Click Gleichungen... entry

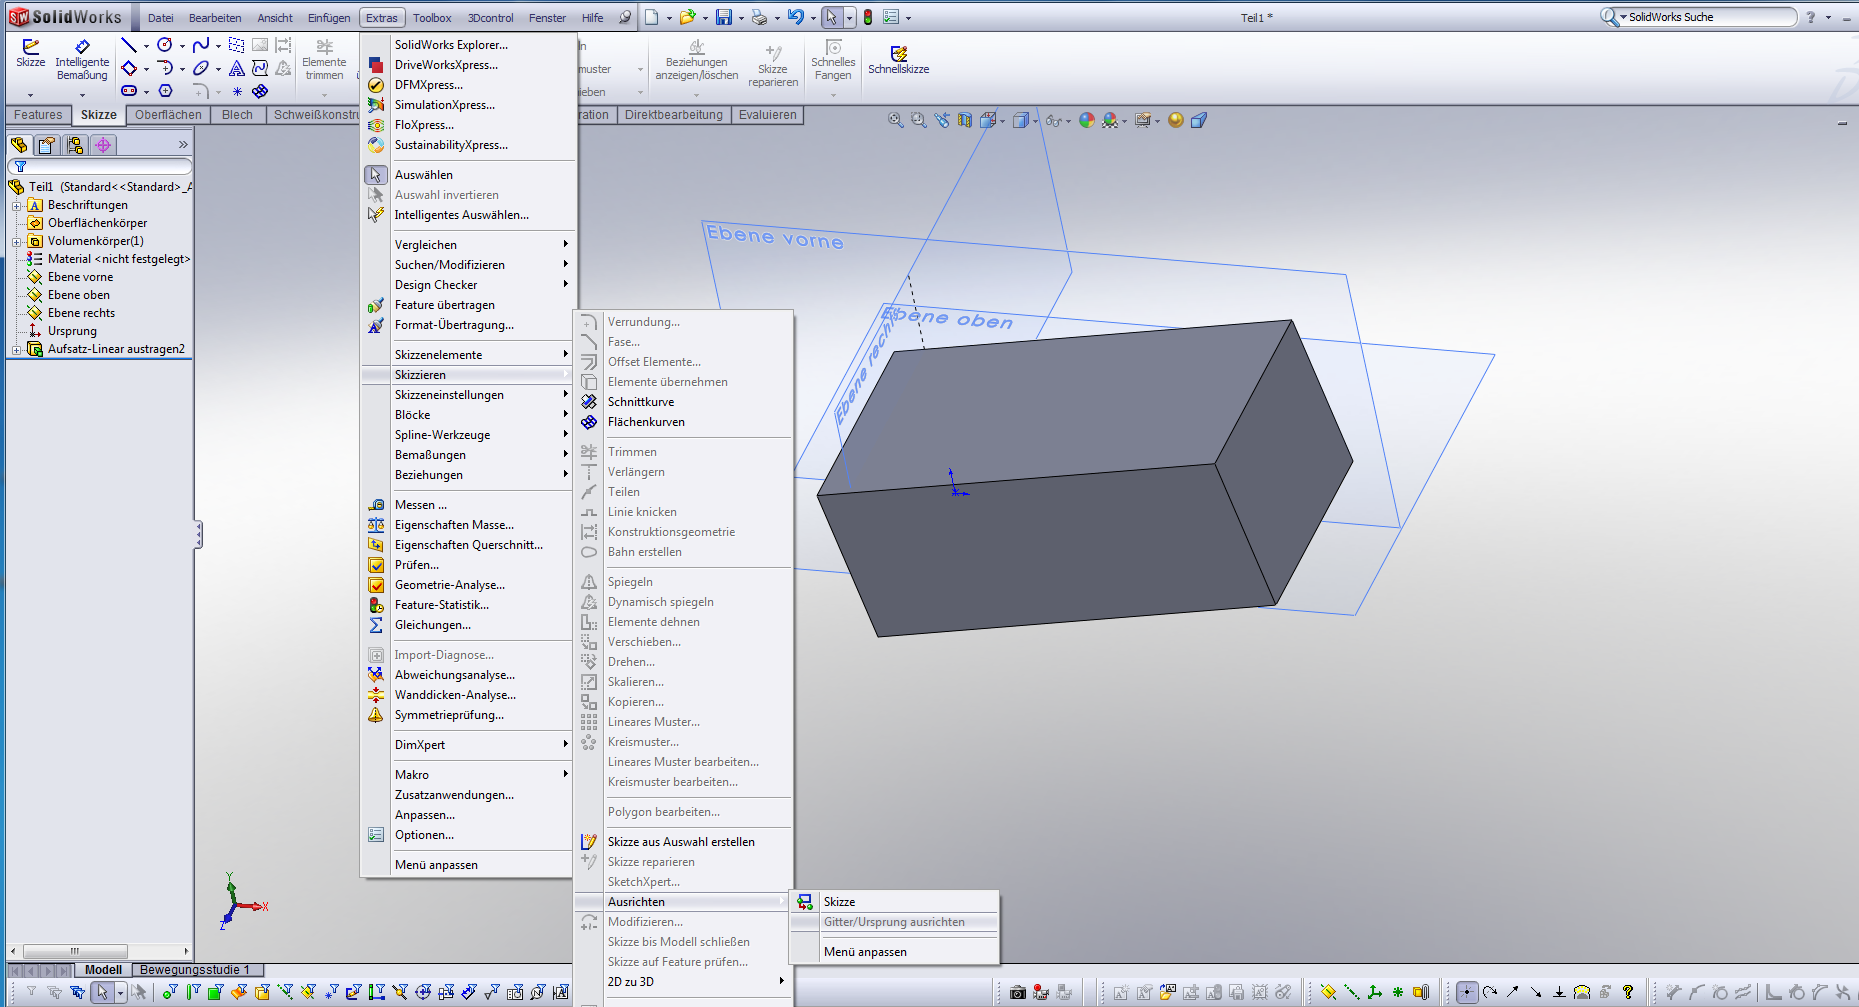coord(432,625)
